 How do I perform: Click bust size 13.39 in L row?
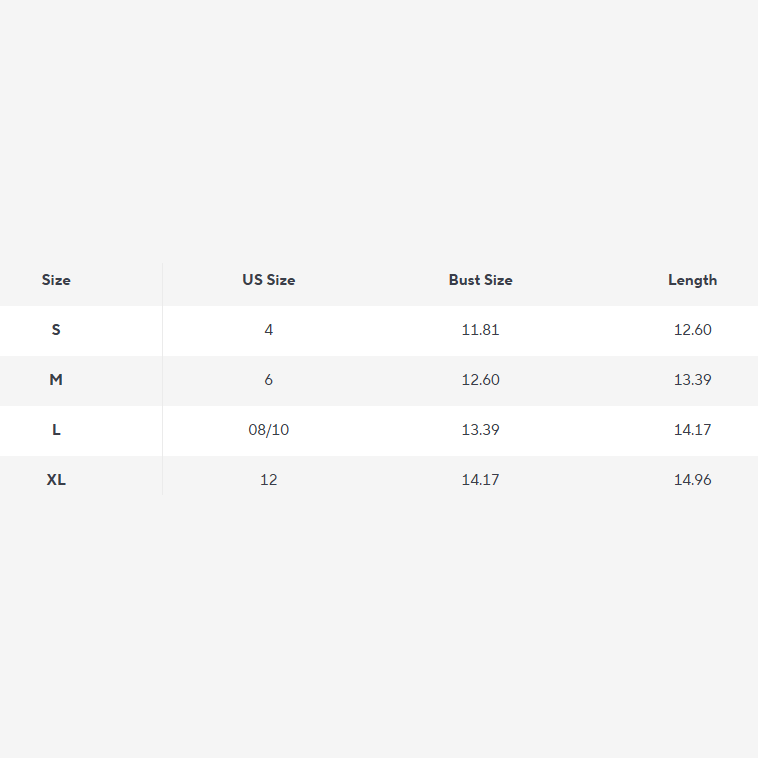point(480,430)
